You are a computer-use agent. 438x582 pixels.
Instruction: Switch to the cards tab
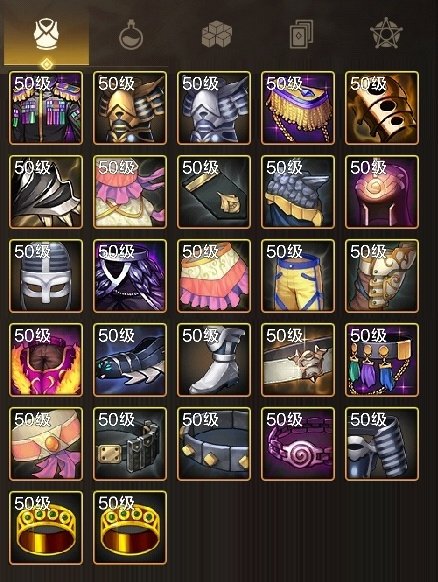[x=301, y=34]
